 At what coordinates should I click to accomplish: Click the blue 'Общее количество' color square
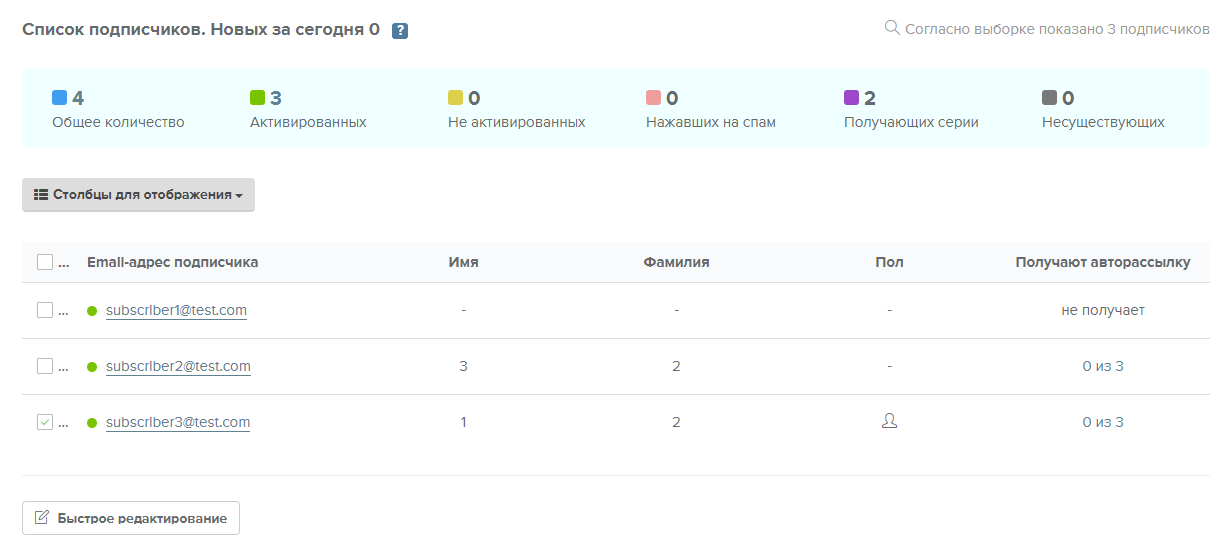[x=59, y=98]
